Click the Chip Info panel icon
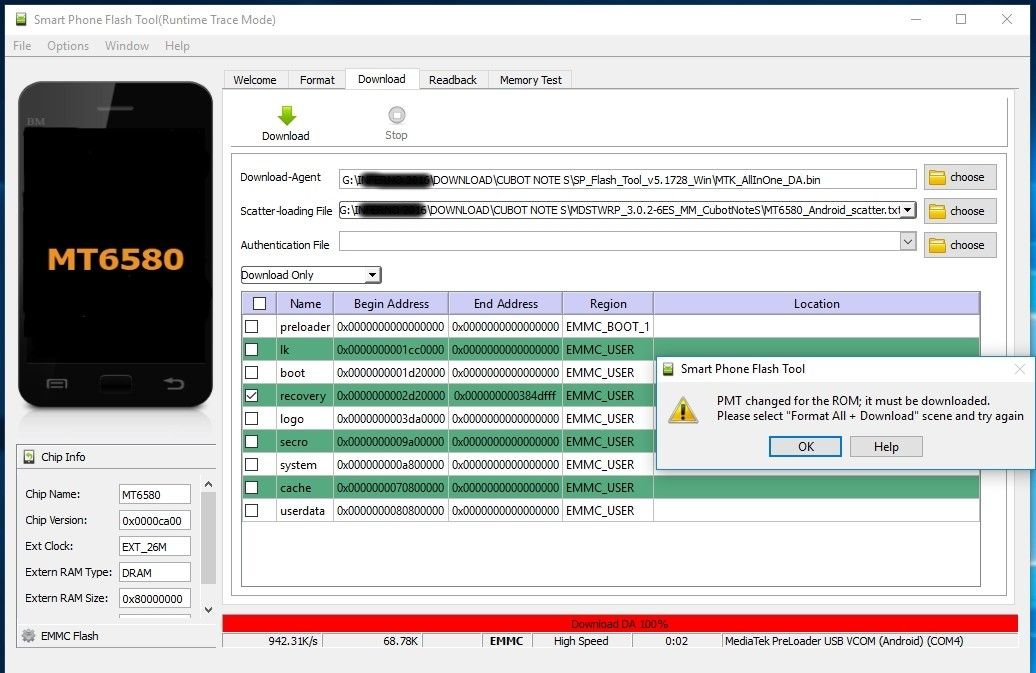The image size is (1036, 673). 29,457
